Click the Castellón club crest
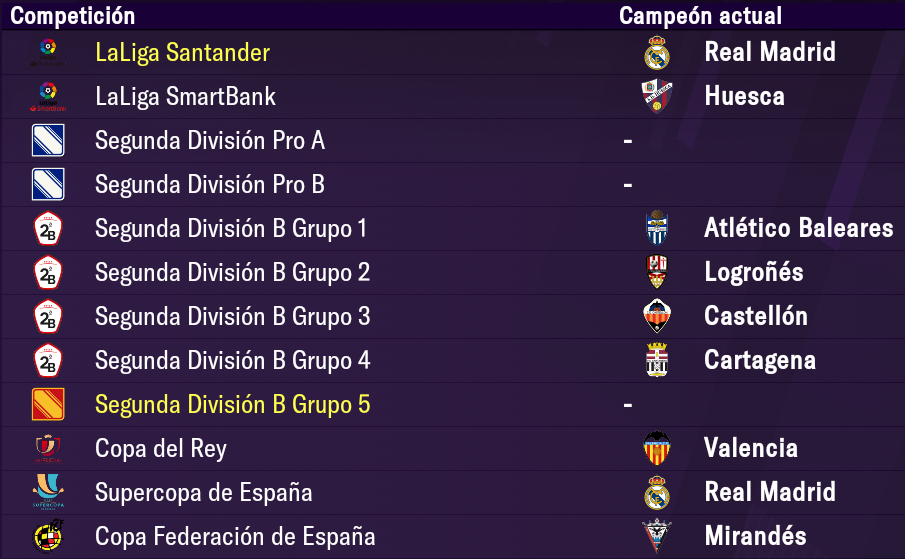The image size is (905, 559). point(657,316)
